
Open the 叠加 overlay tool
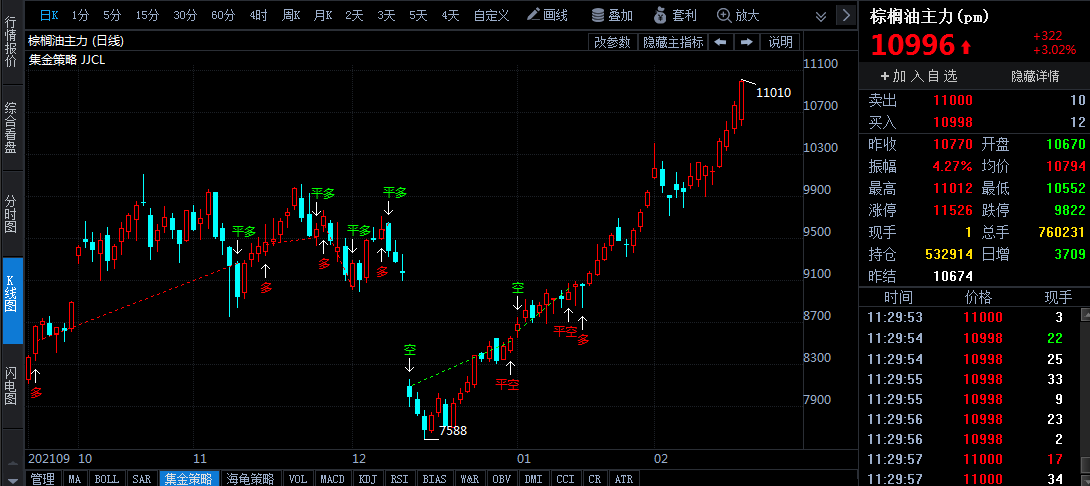point(612,15)
